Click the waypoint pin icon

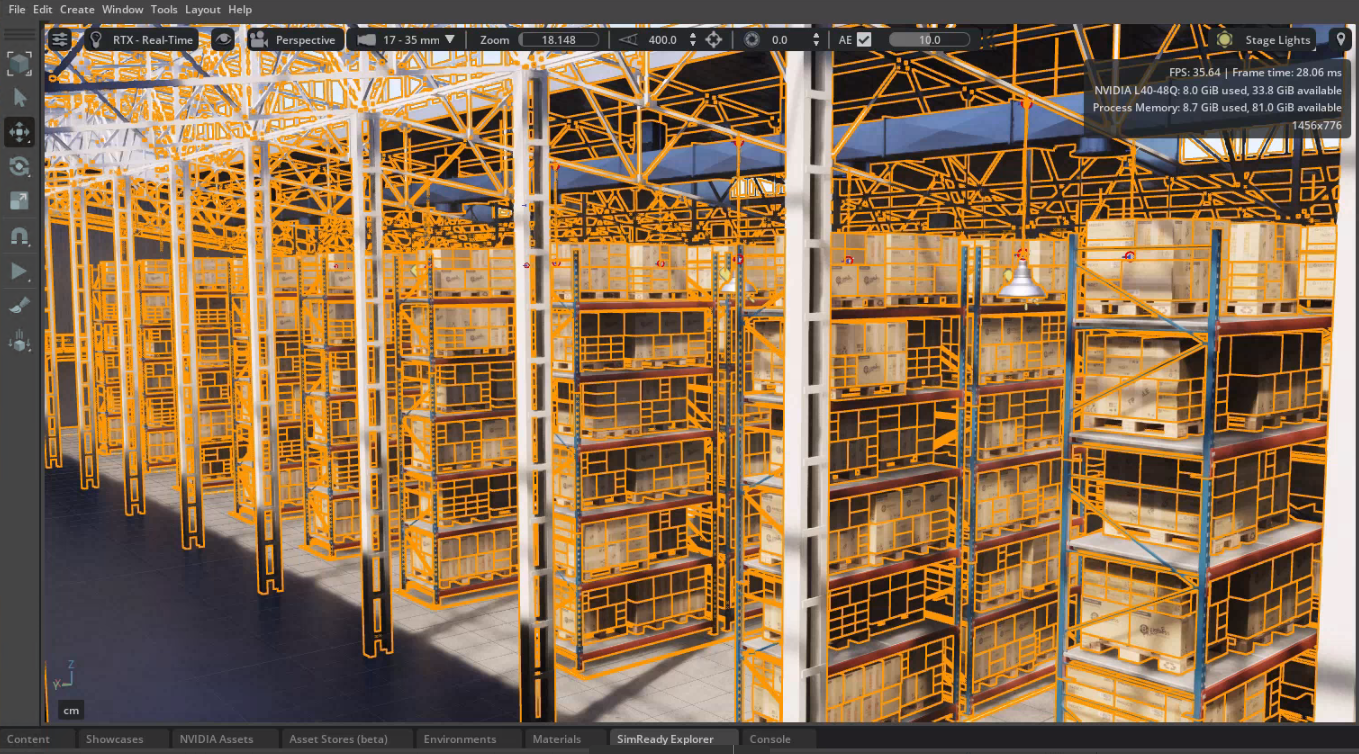click(x=1341, y=39)
